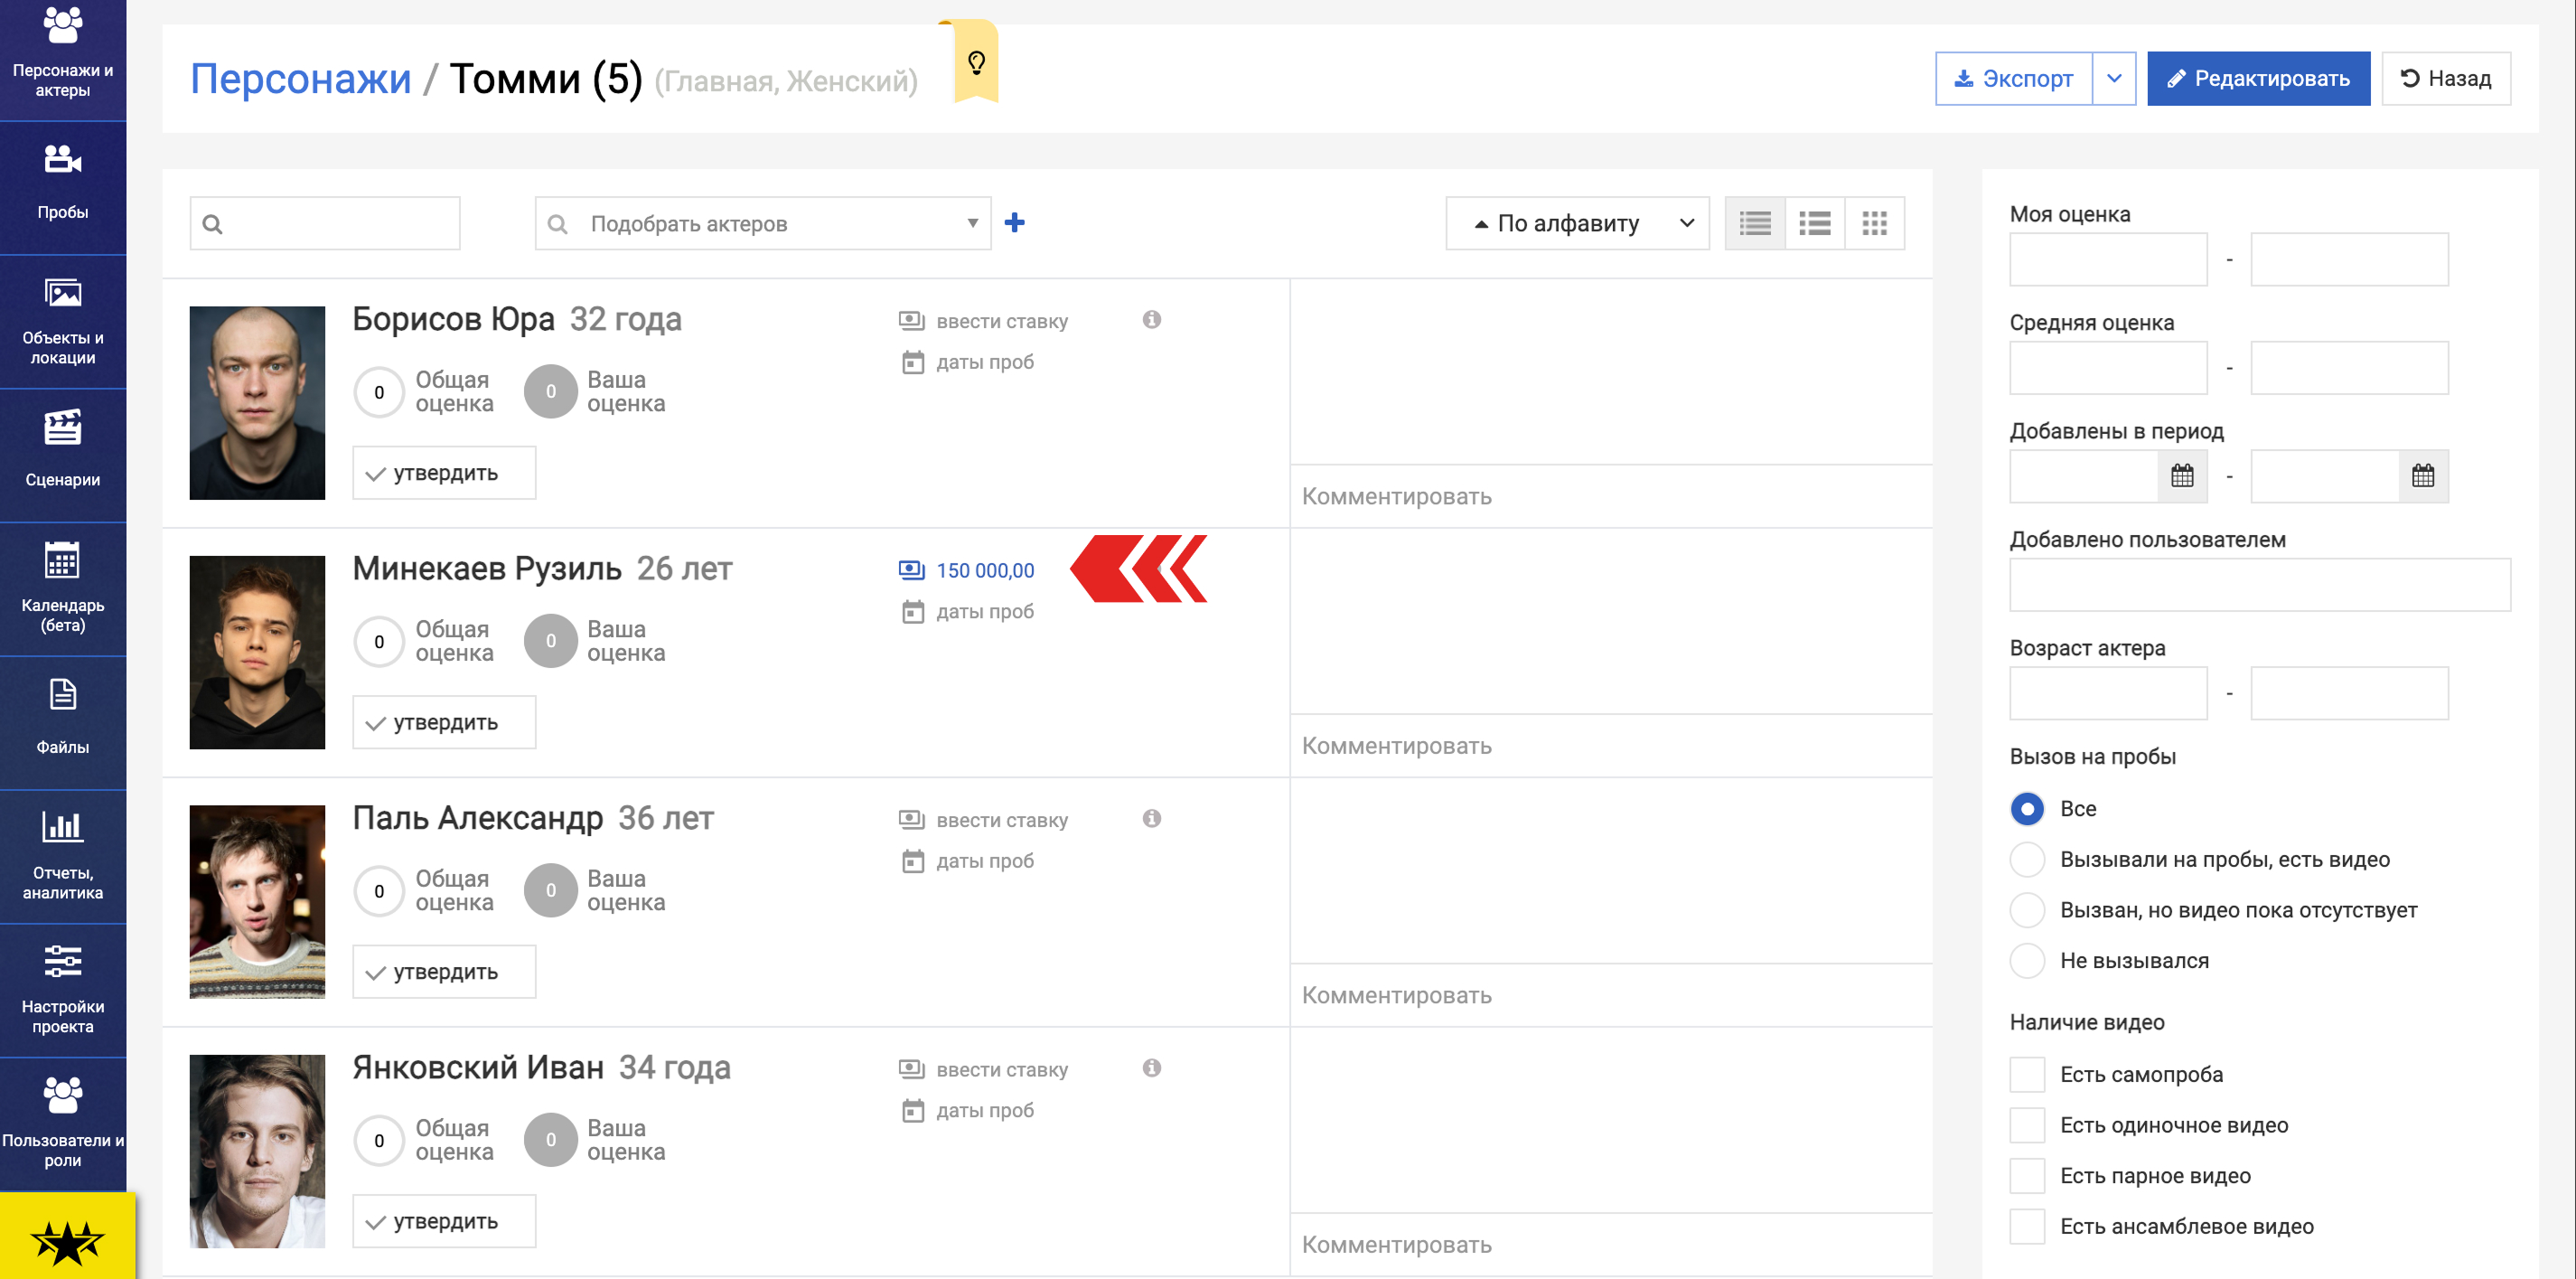Switch to grid view icon

pos(1875,223)
